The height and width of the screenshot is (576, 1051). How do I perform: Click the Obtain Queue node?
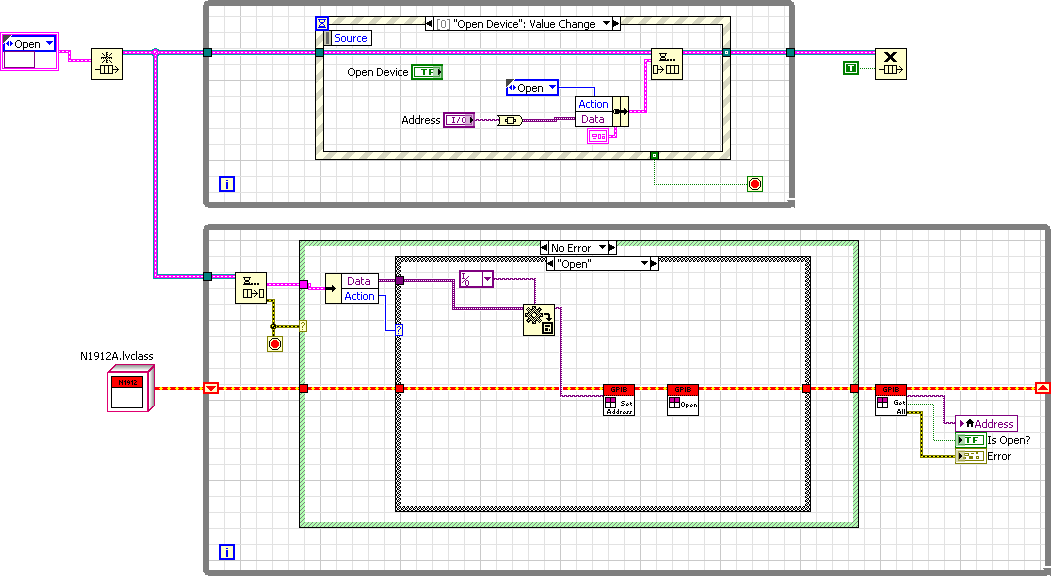tap(107, 64)
